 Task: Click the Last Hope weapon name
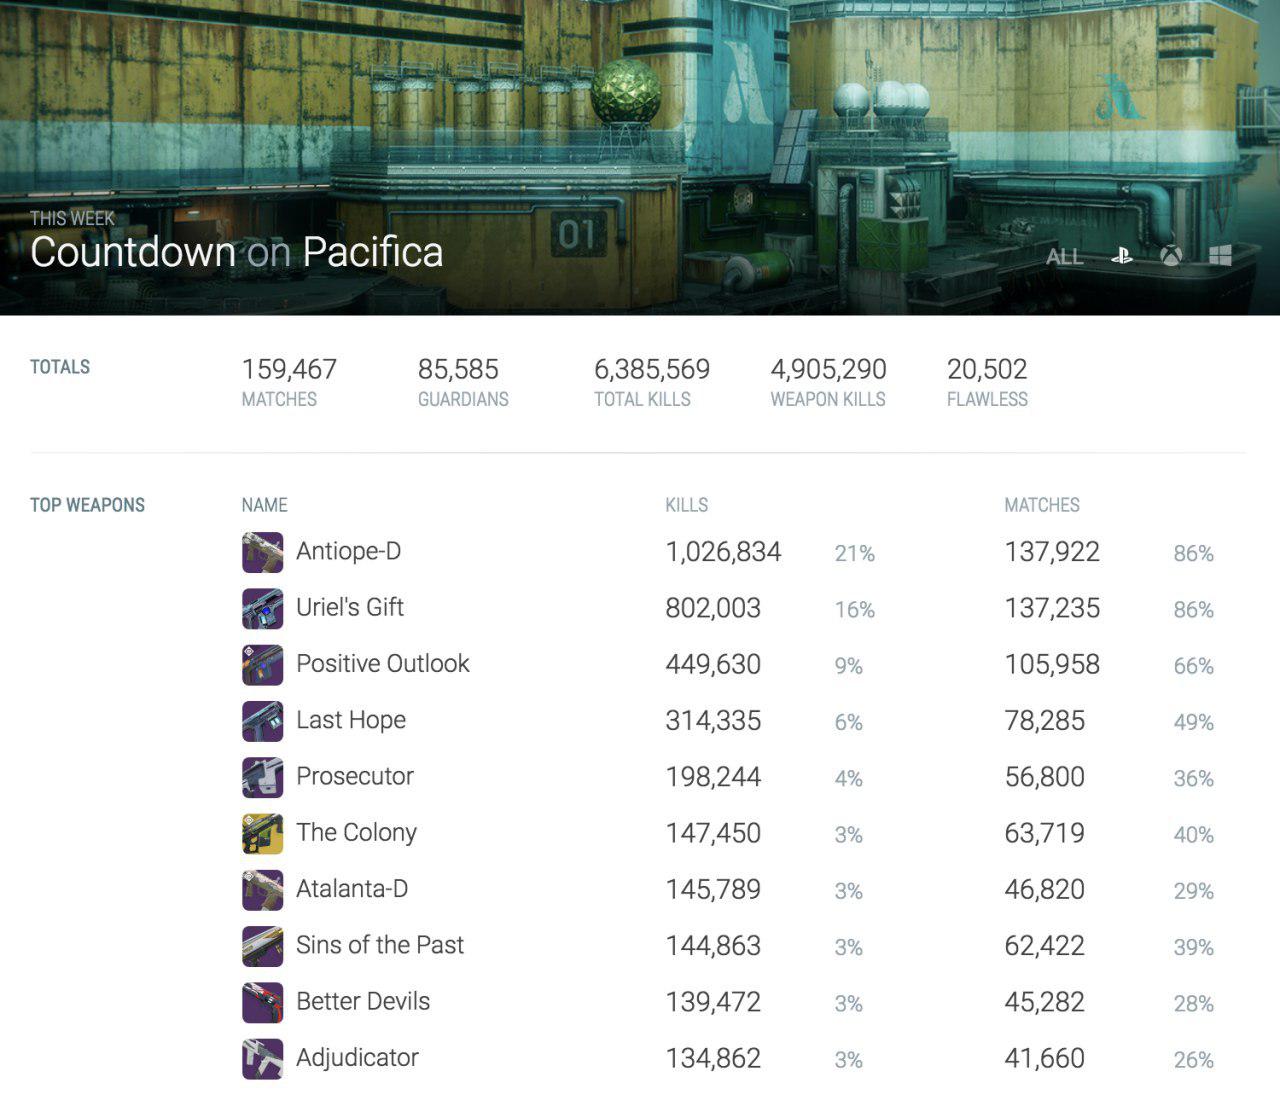[x=351, y=720]
